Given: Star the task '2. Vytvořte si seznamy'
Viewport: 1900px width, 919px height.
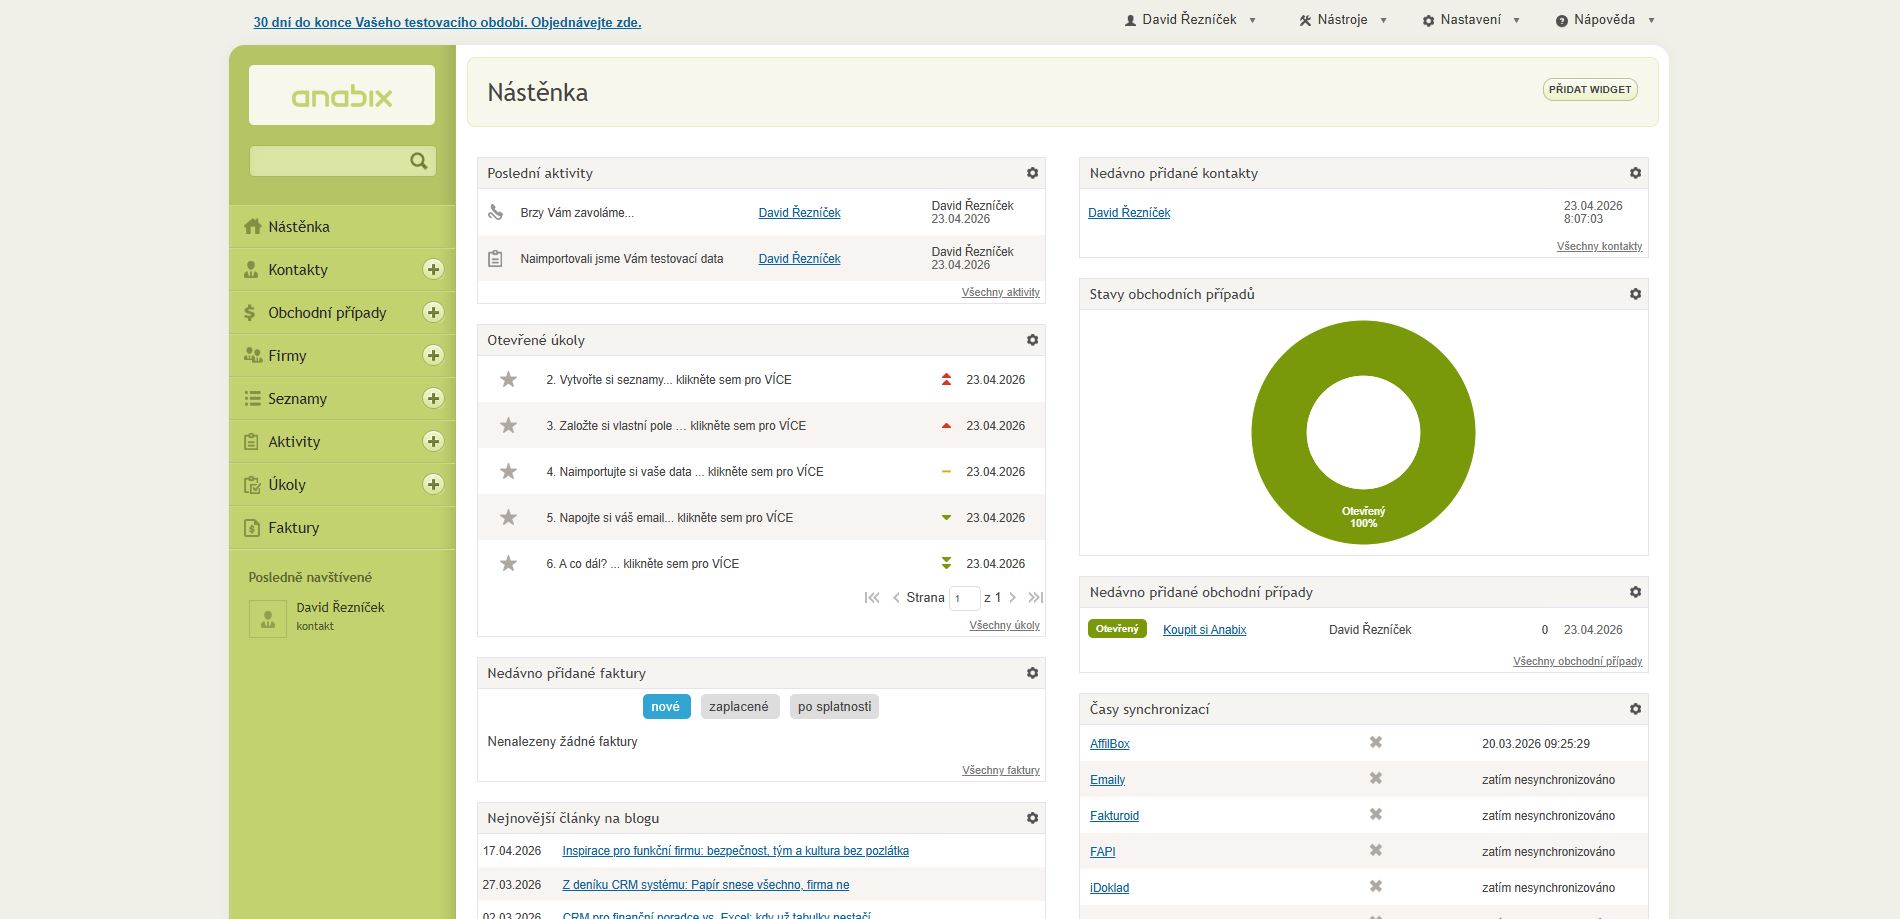Looking at the screenshot, I should coord(508,379).
